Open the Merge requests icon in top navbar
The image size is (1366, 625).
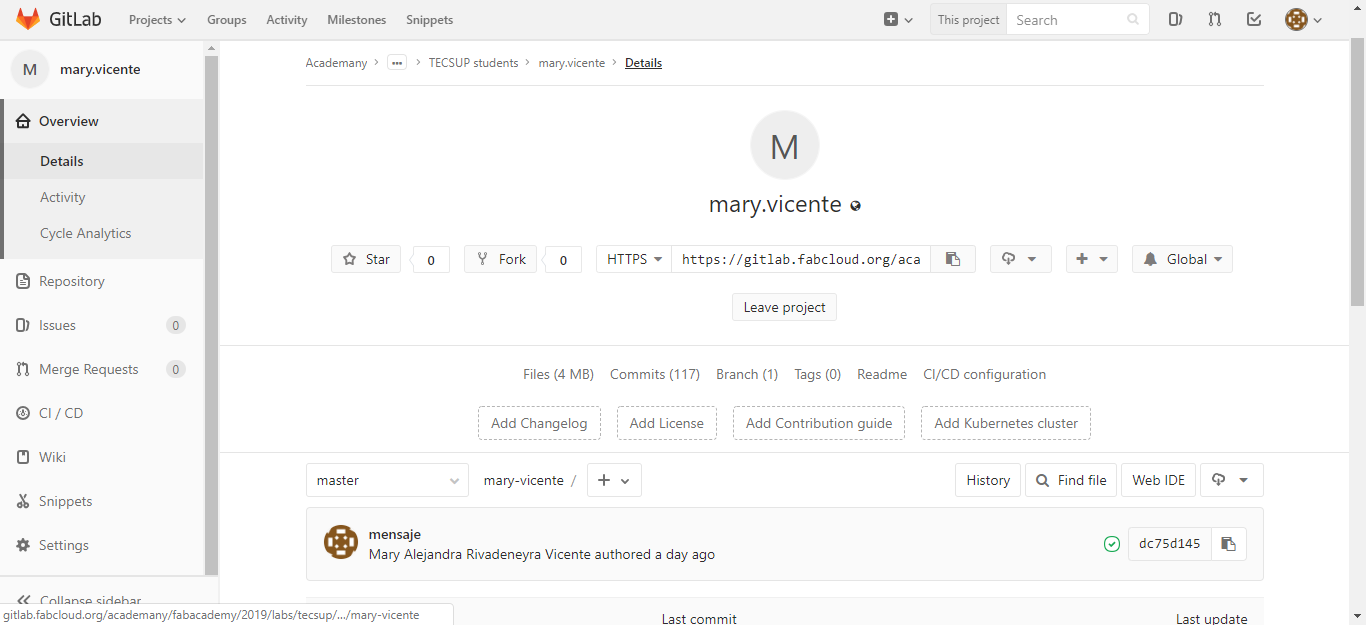coord(1215,19)
